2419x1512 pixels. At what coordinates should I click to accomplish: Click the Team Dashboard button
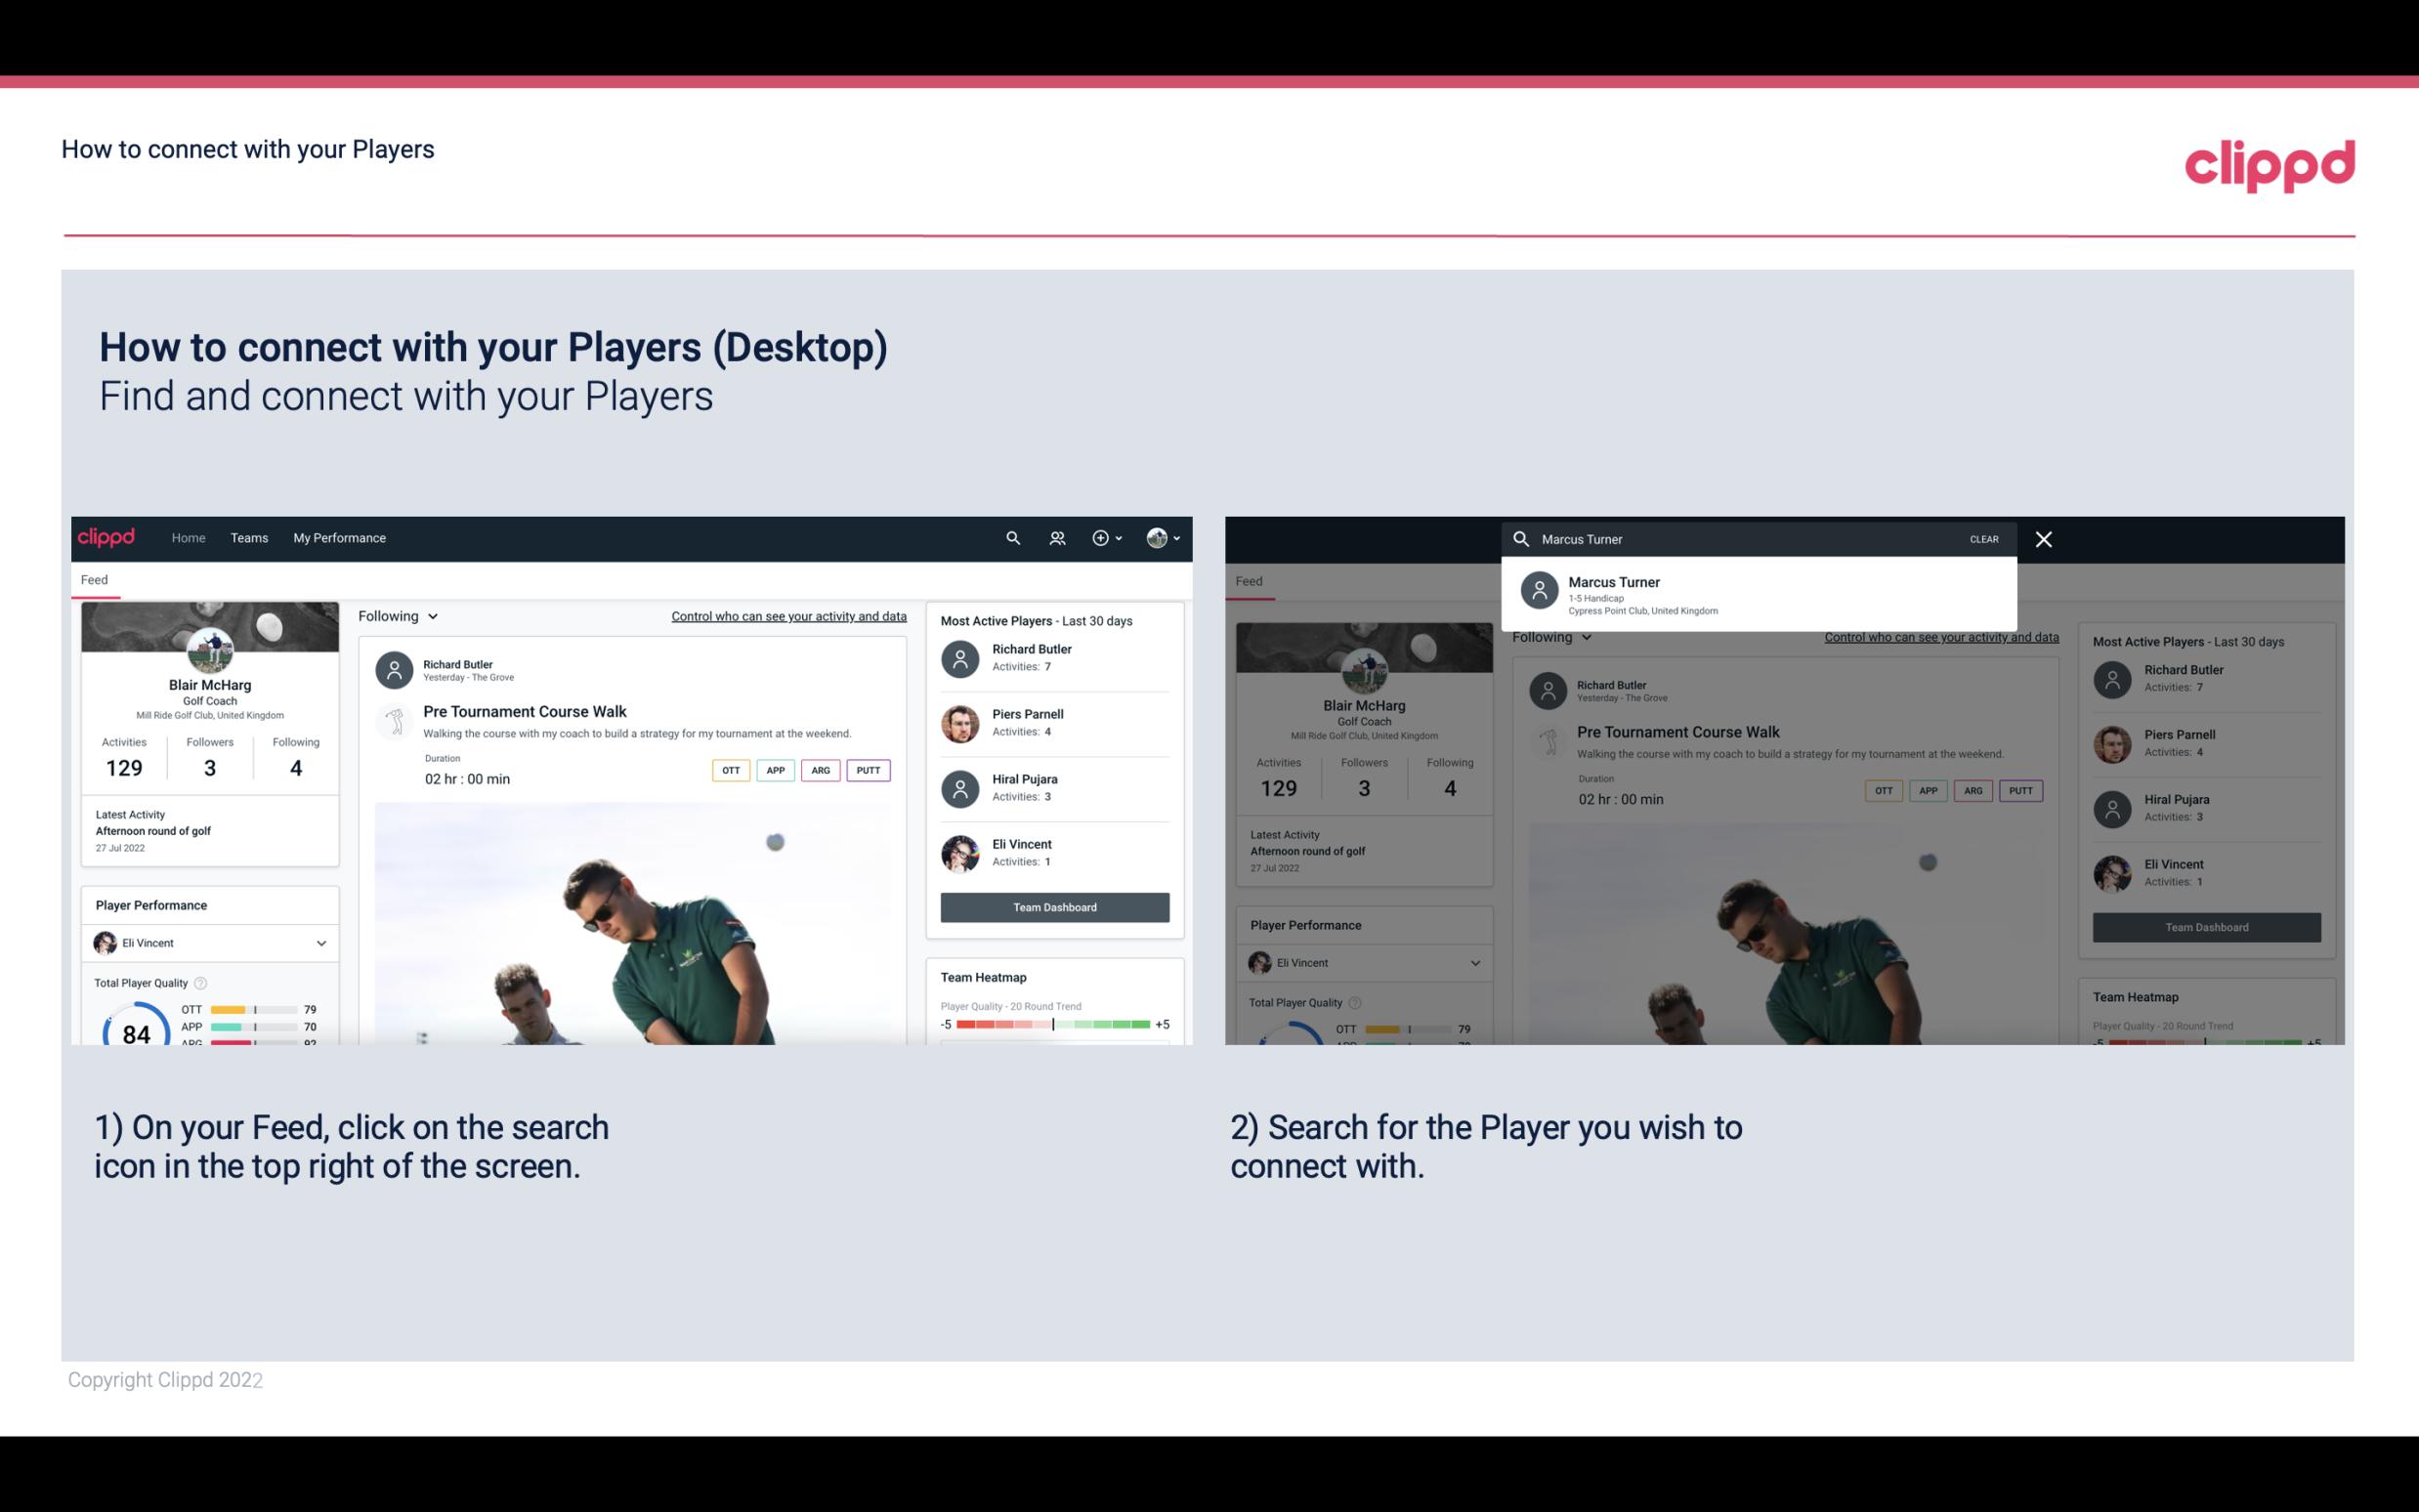[1053, 905]
